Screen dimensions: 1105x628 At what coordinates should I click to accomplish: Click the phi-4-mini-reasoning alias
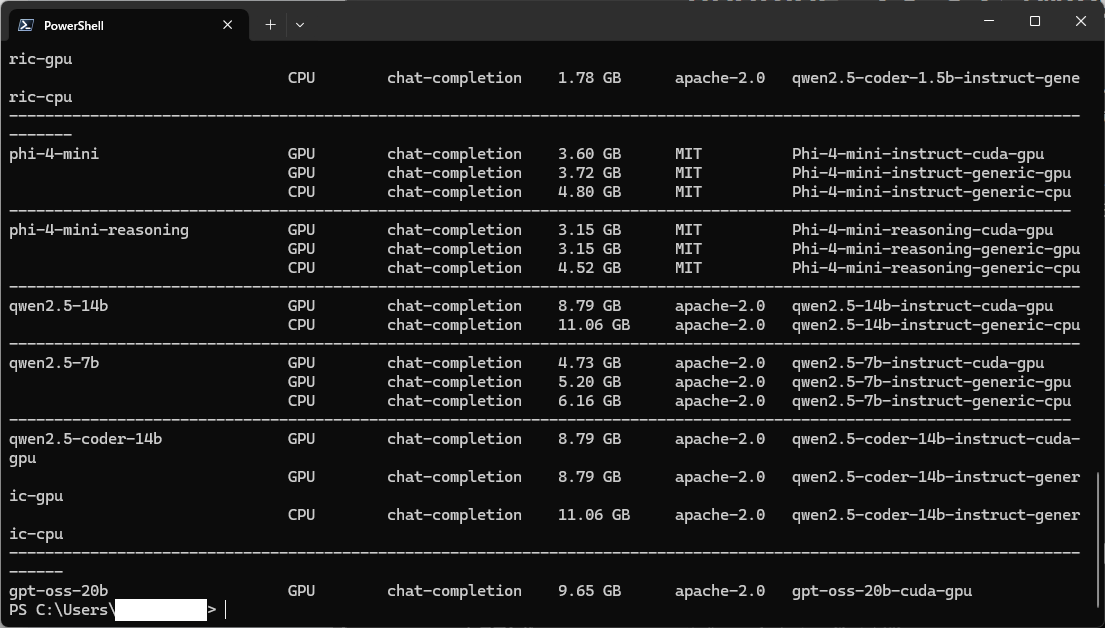point(99,230)
